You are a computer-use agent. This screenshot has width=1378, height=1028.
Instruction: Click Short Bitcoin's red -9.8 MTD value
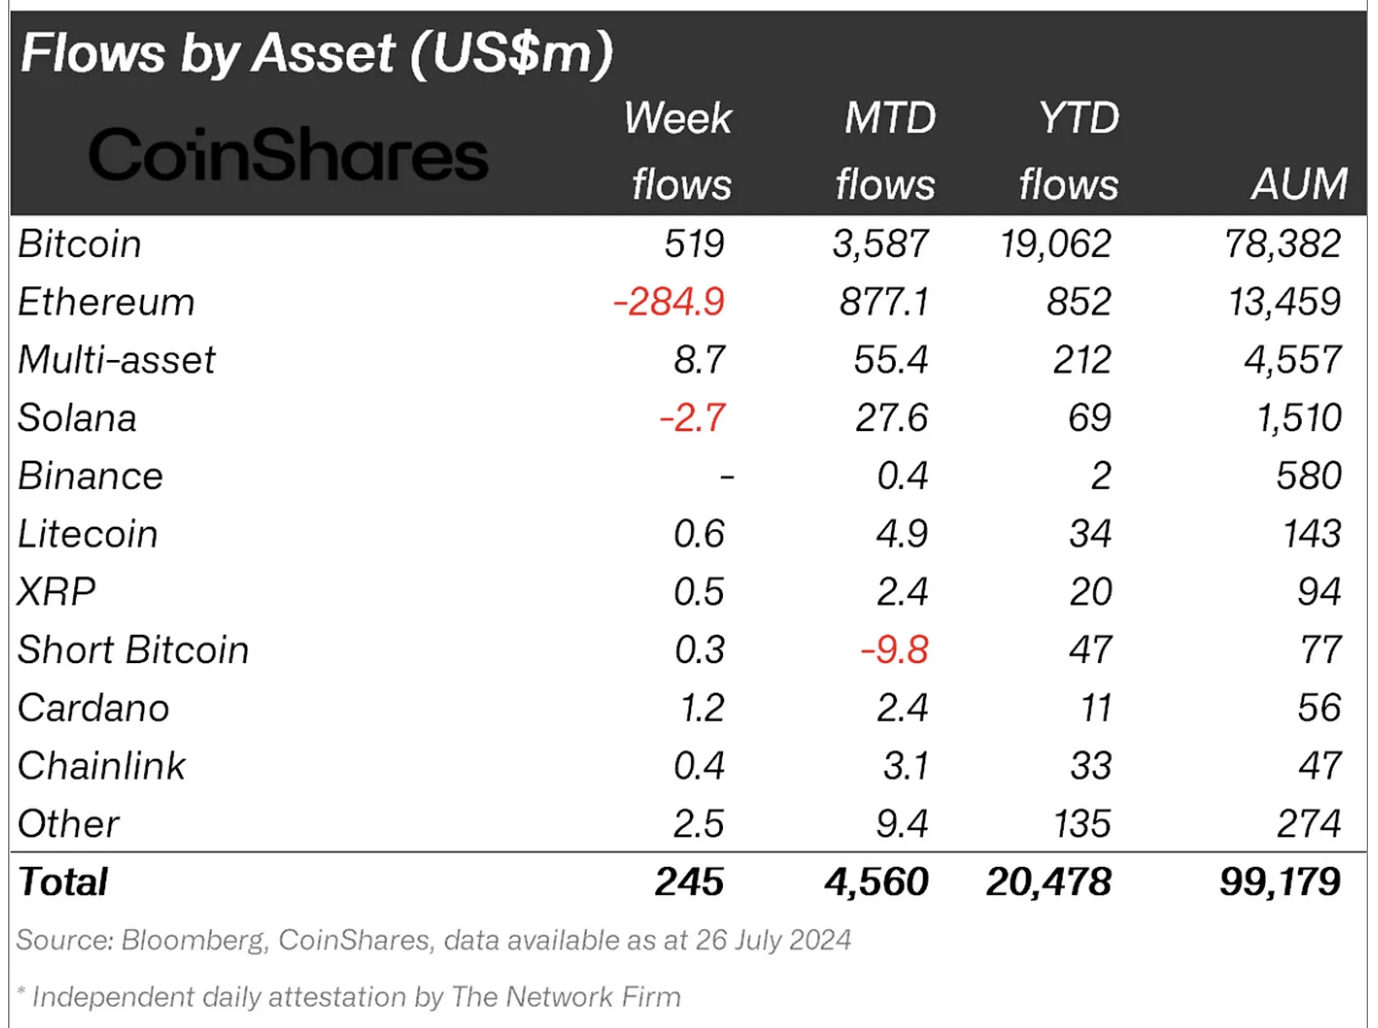point(894,650)
